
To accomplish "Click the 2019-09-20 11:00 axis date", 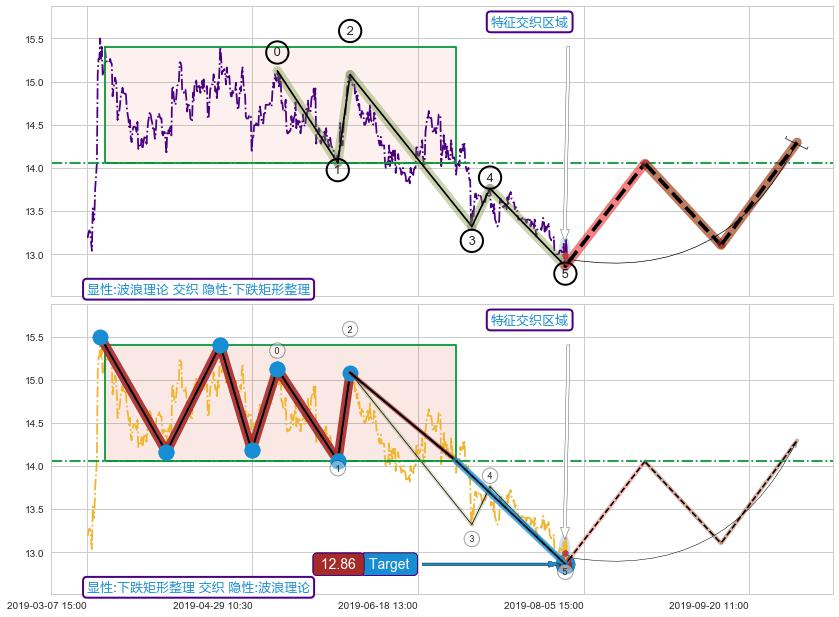I will (x=708, y=606).
